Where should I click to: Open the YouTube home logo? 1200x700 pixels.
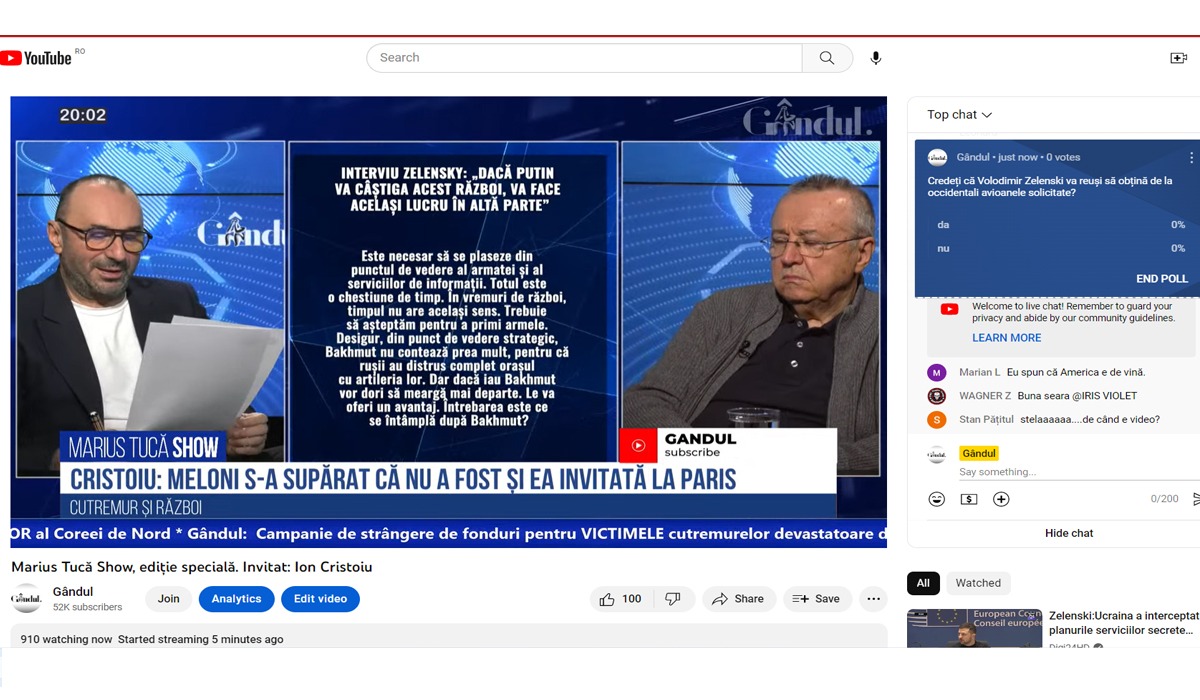tap(37, 58)
